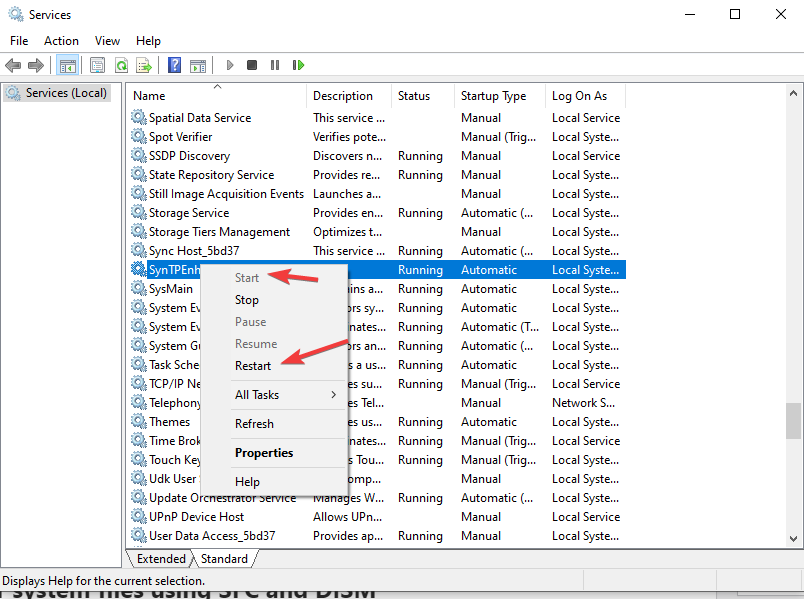Switch to the Standard tab

224,558
